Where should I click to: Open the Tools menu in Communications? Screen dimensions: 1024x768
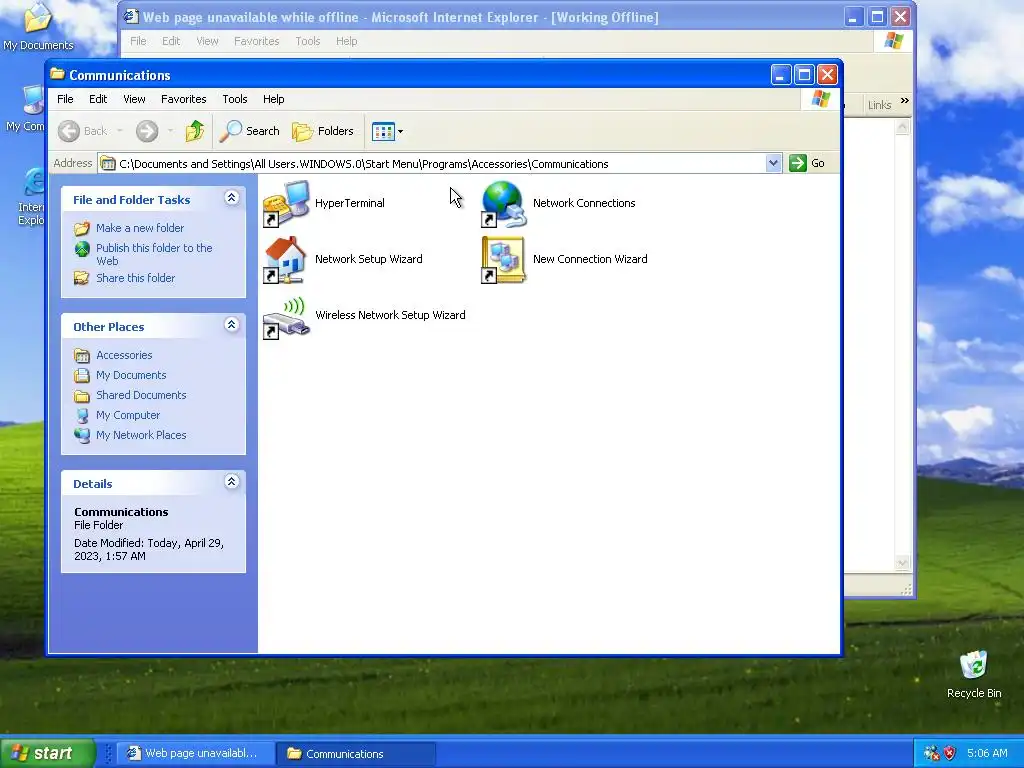(x=234, y=99)
